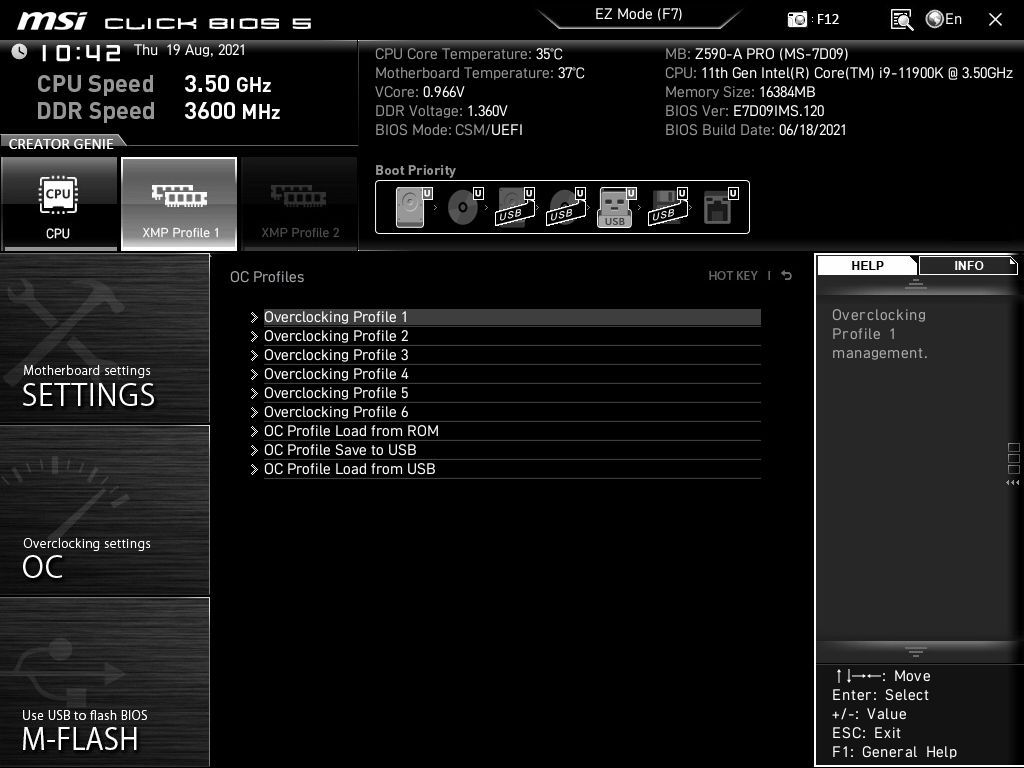Expand OC Profile Load from USB arrow

(254, 469)
